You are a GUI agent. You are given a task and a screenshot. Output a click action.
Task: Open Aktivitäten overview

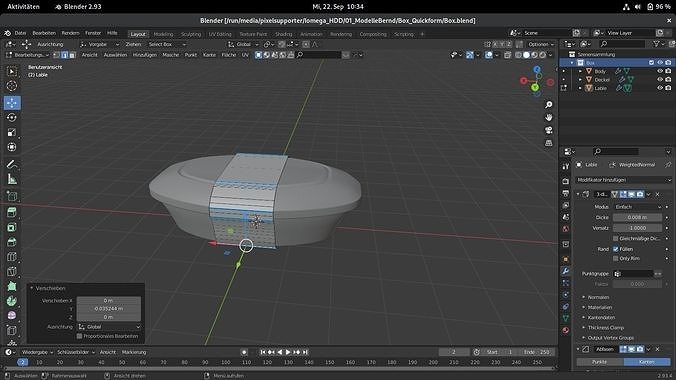pyautogui.click(x=23, y=6)
